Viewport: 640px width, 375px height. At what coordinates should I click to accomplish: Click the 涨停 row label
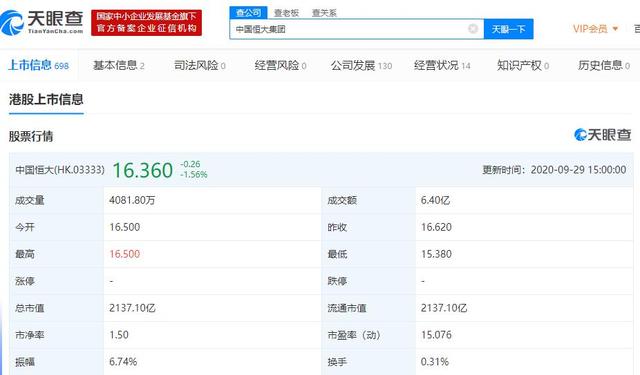tap(25, 281)
